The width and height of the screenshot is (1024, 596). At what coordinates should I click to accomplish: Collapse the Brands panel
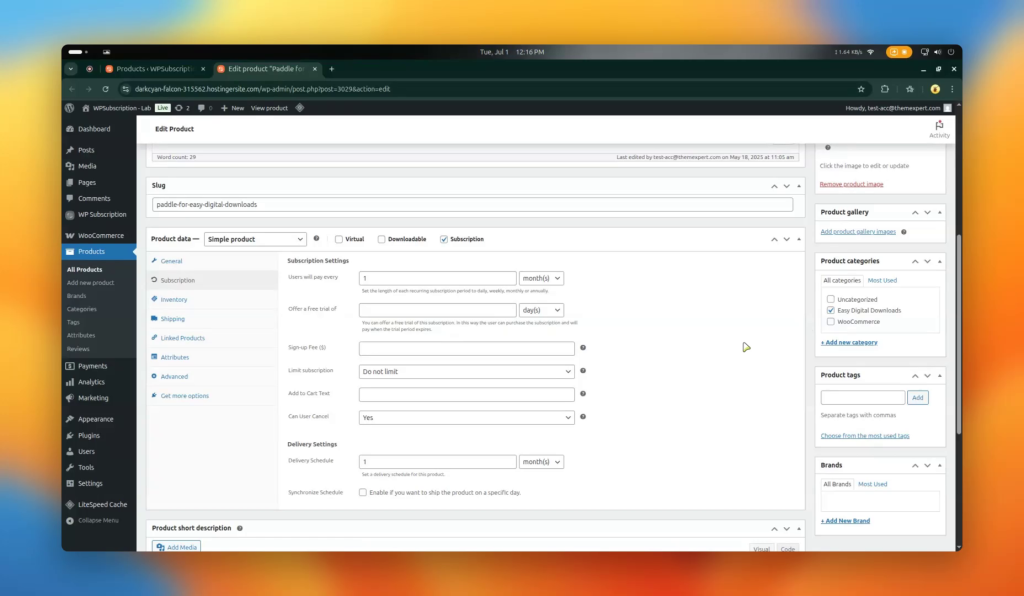(940, 465)
